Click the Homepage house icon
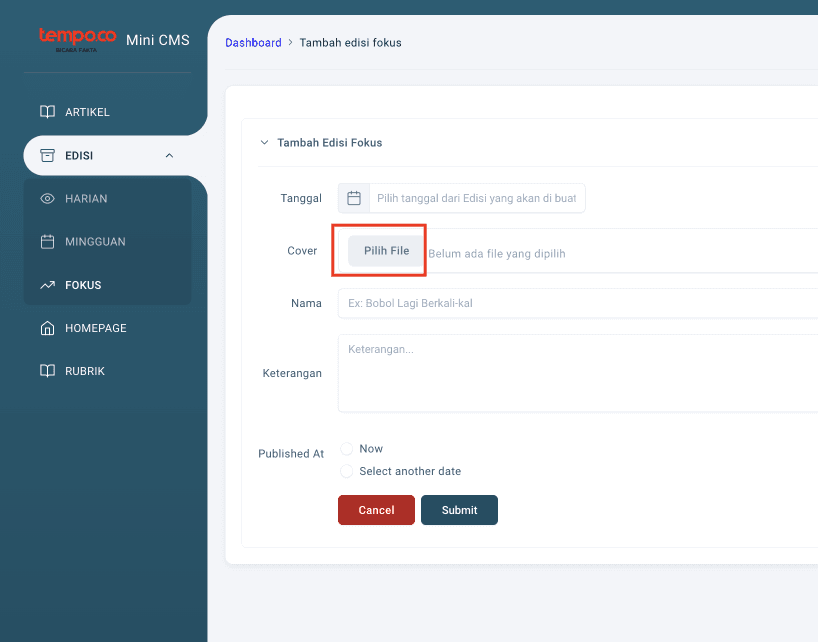 tap(47, 328)
